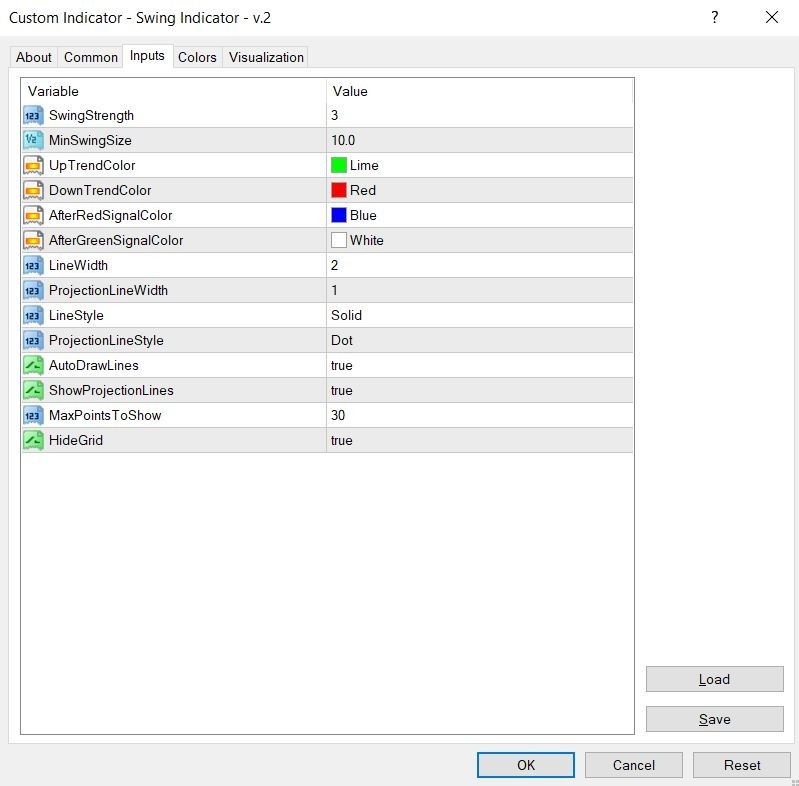Reset inputs to defaults
The image size is (799, 786).
tap(741, 765)
